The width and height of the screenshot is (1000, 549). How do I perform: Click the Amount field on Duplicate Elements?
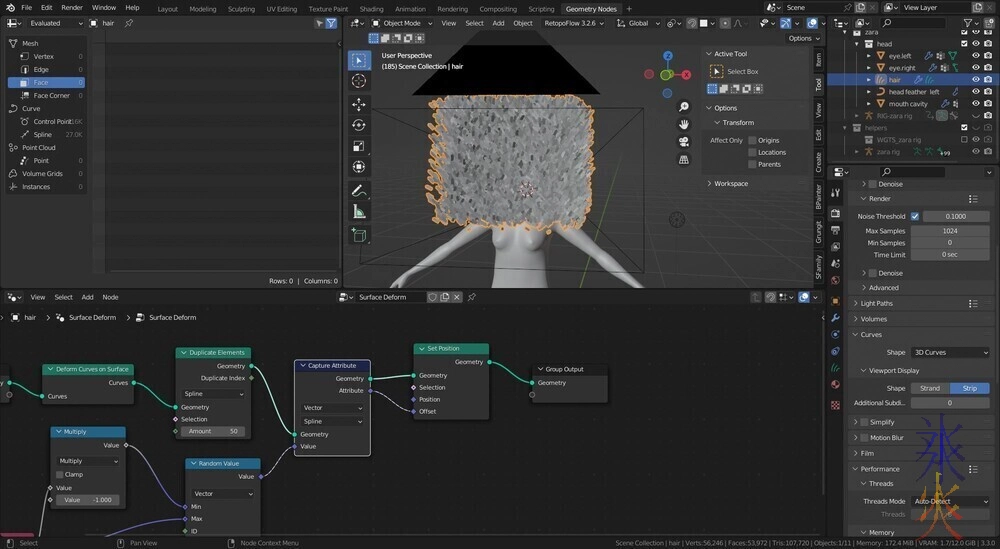[x=212, y=431]
